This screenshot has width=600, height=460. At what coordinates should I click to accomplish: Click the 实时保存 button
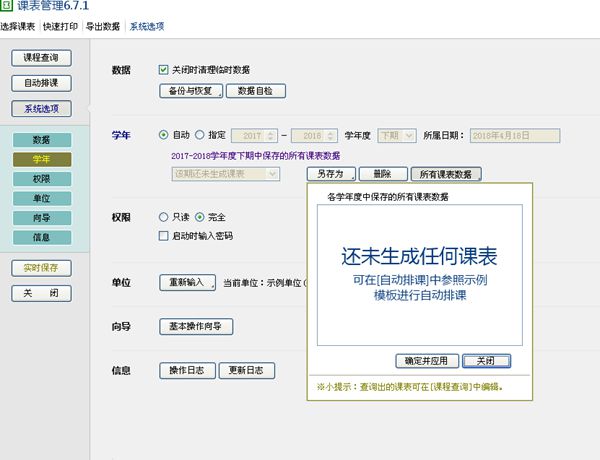click(41, 268)
